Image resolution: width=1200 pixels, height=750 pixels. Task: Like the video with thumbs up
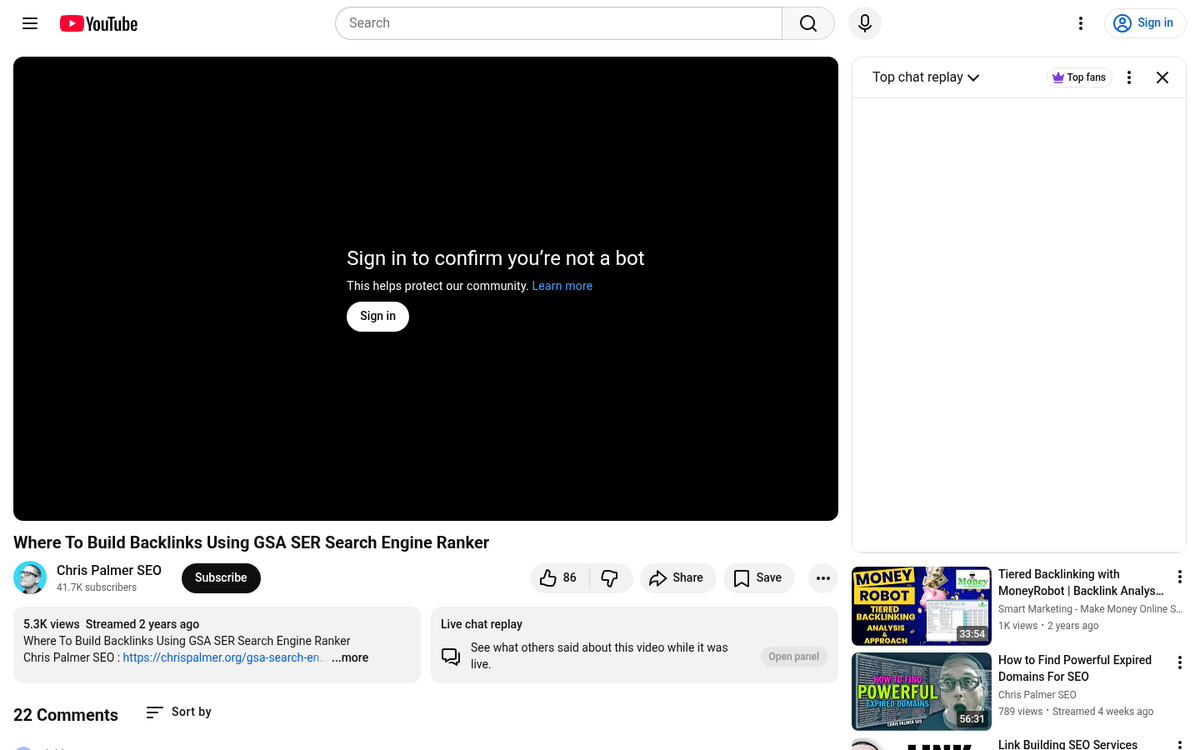click(559, 578)
